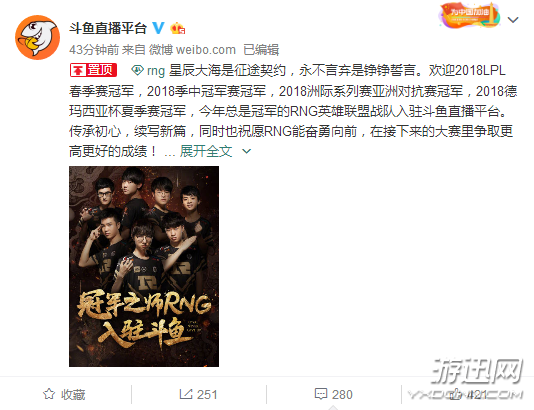Like the post via thumbs-up 421
Viewport: 534px width, 410px height.
click(469, 394)
